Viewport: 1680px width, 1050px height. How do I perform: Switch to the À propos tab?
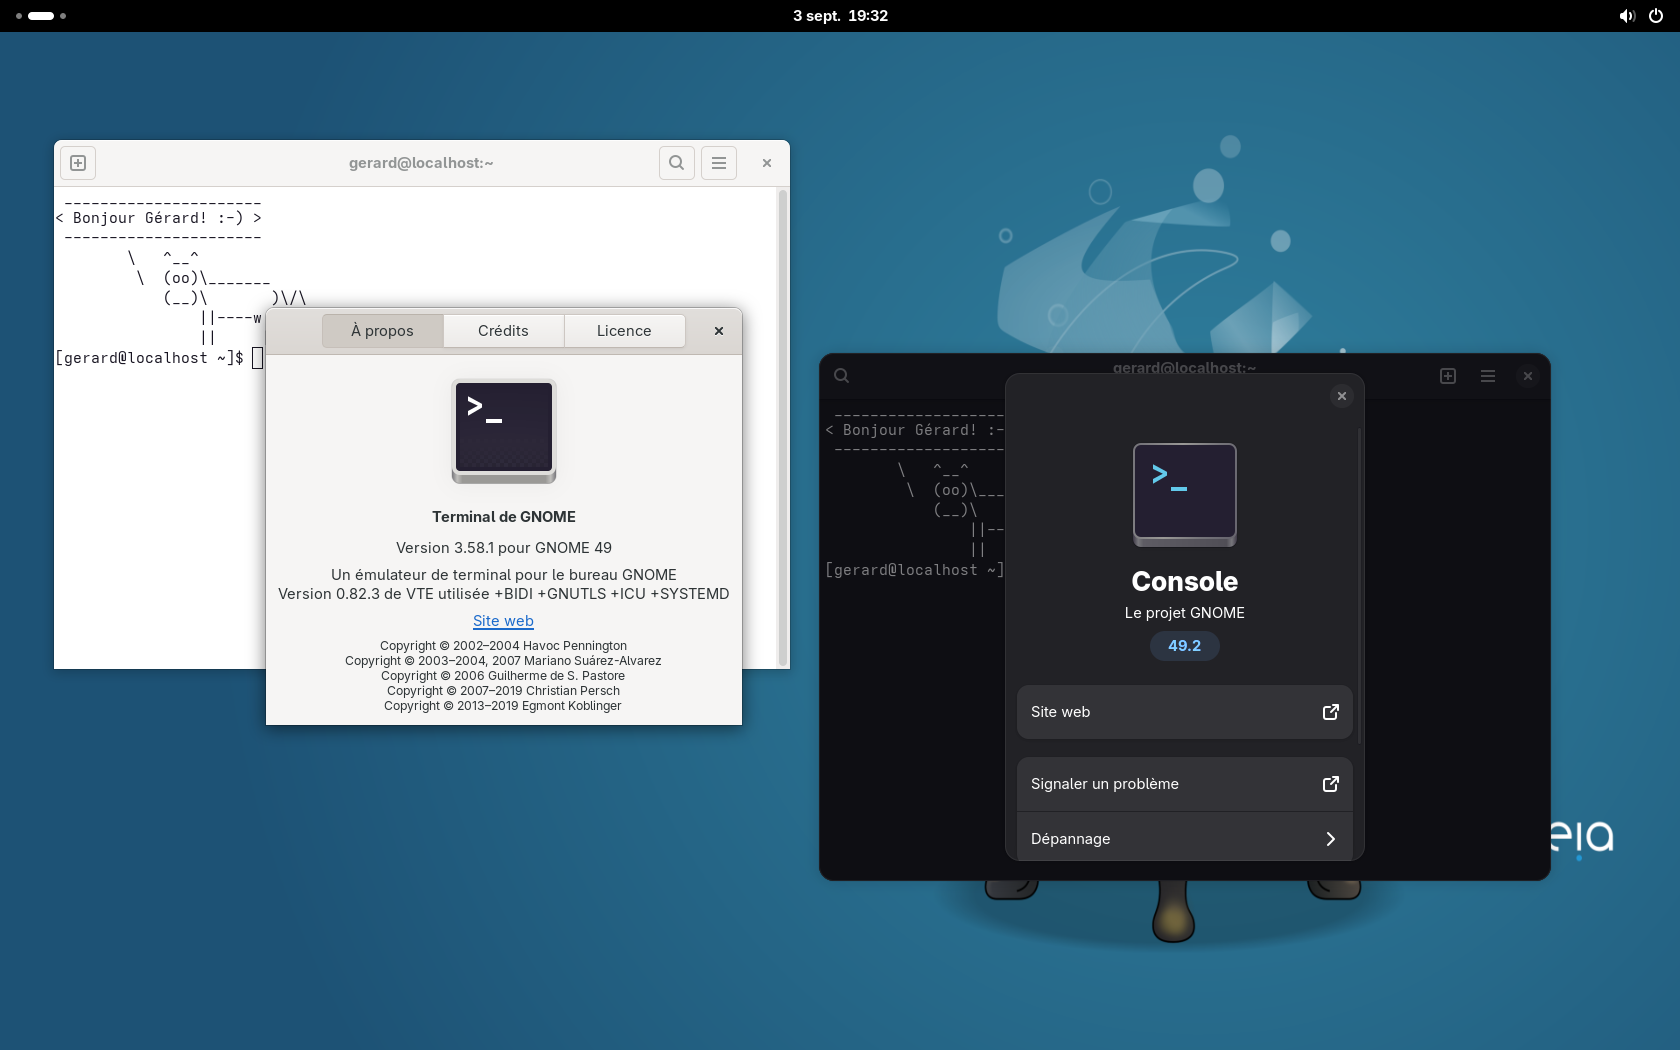pos(383,331)
